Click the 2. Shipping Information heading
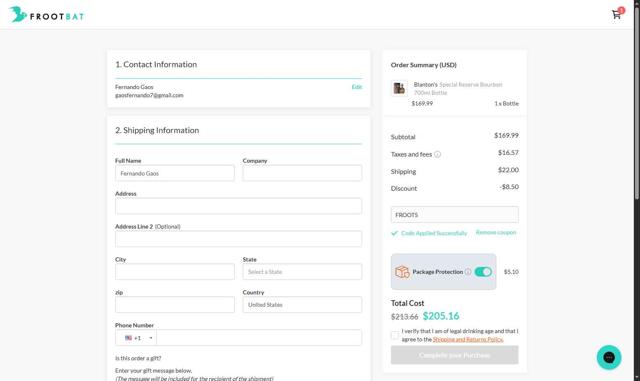640x381 pixels. (157, 130)
